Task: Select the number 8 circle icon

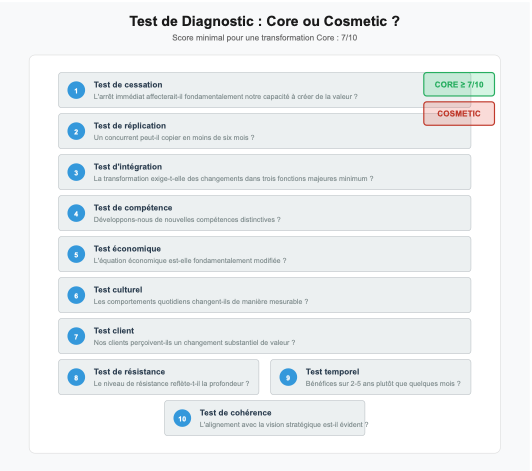Action: point(76,377)
